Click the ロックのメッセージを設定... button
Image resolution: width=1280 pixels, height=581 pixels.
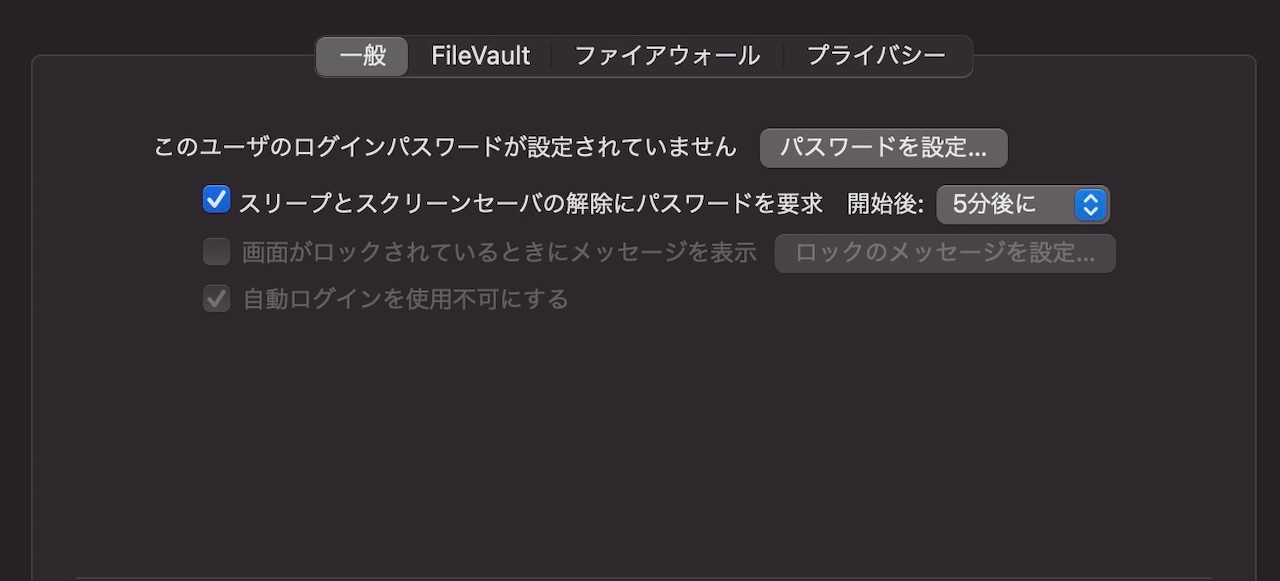point(945,253)
